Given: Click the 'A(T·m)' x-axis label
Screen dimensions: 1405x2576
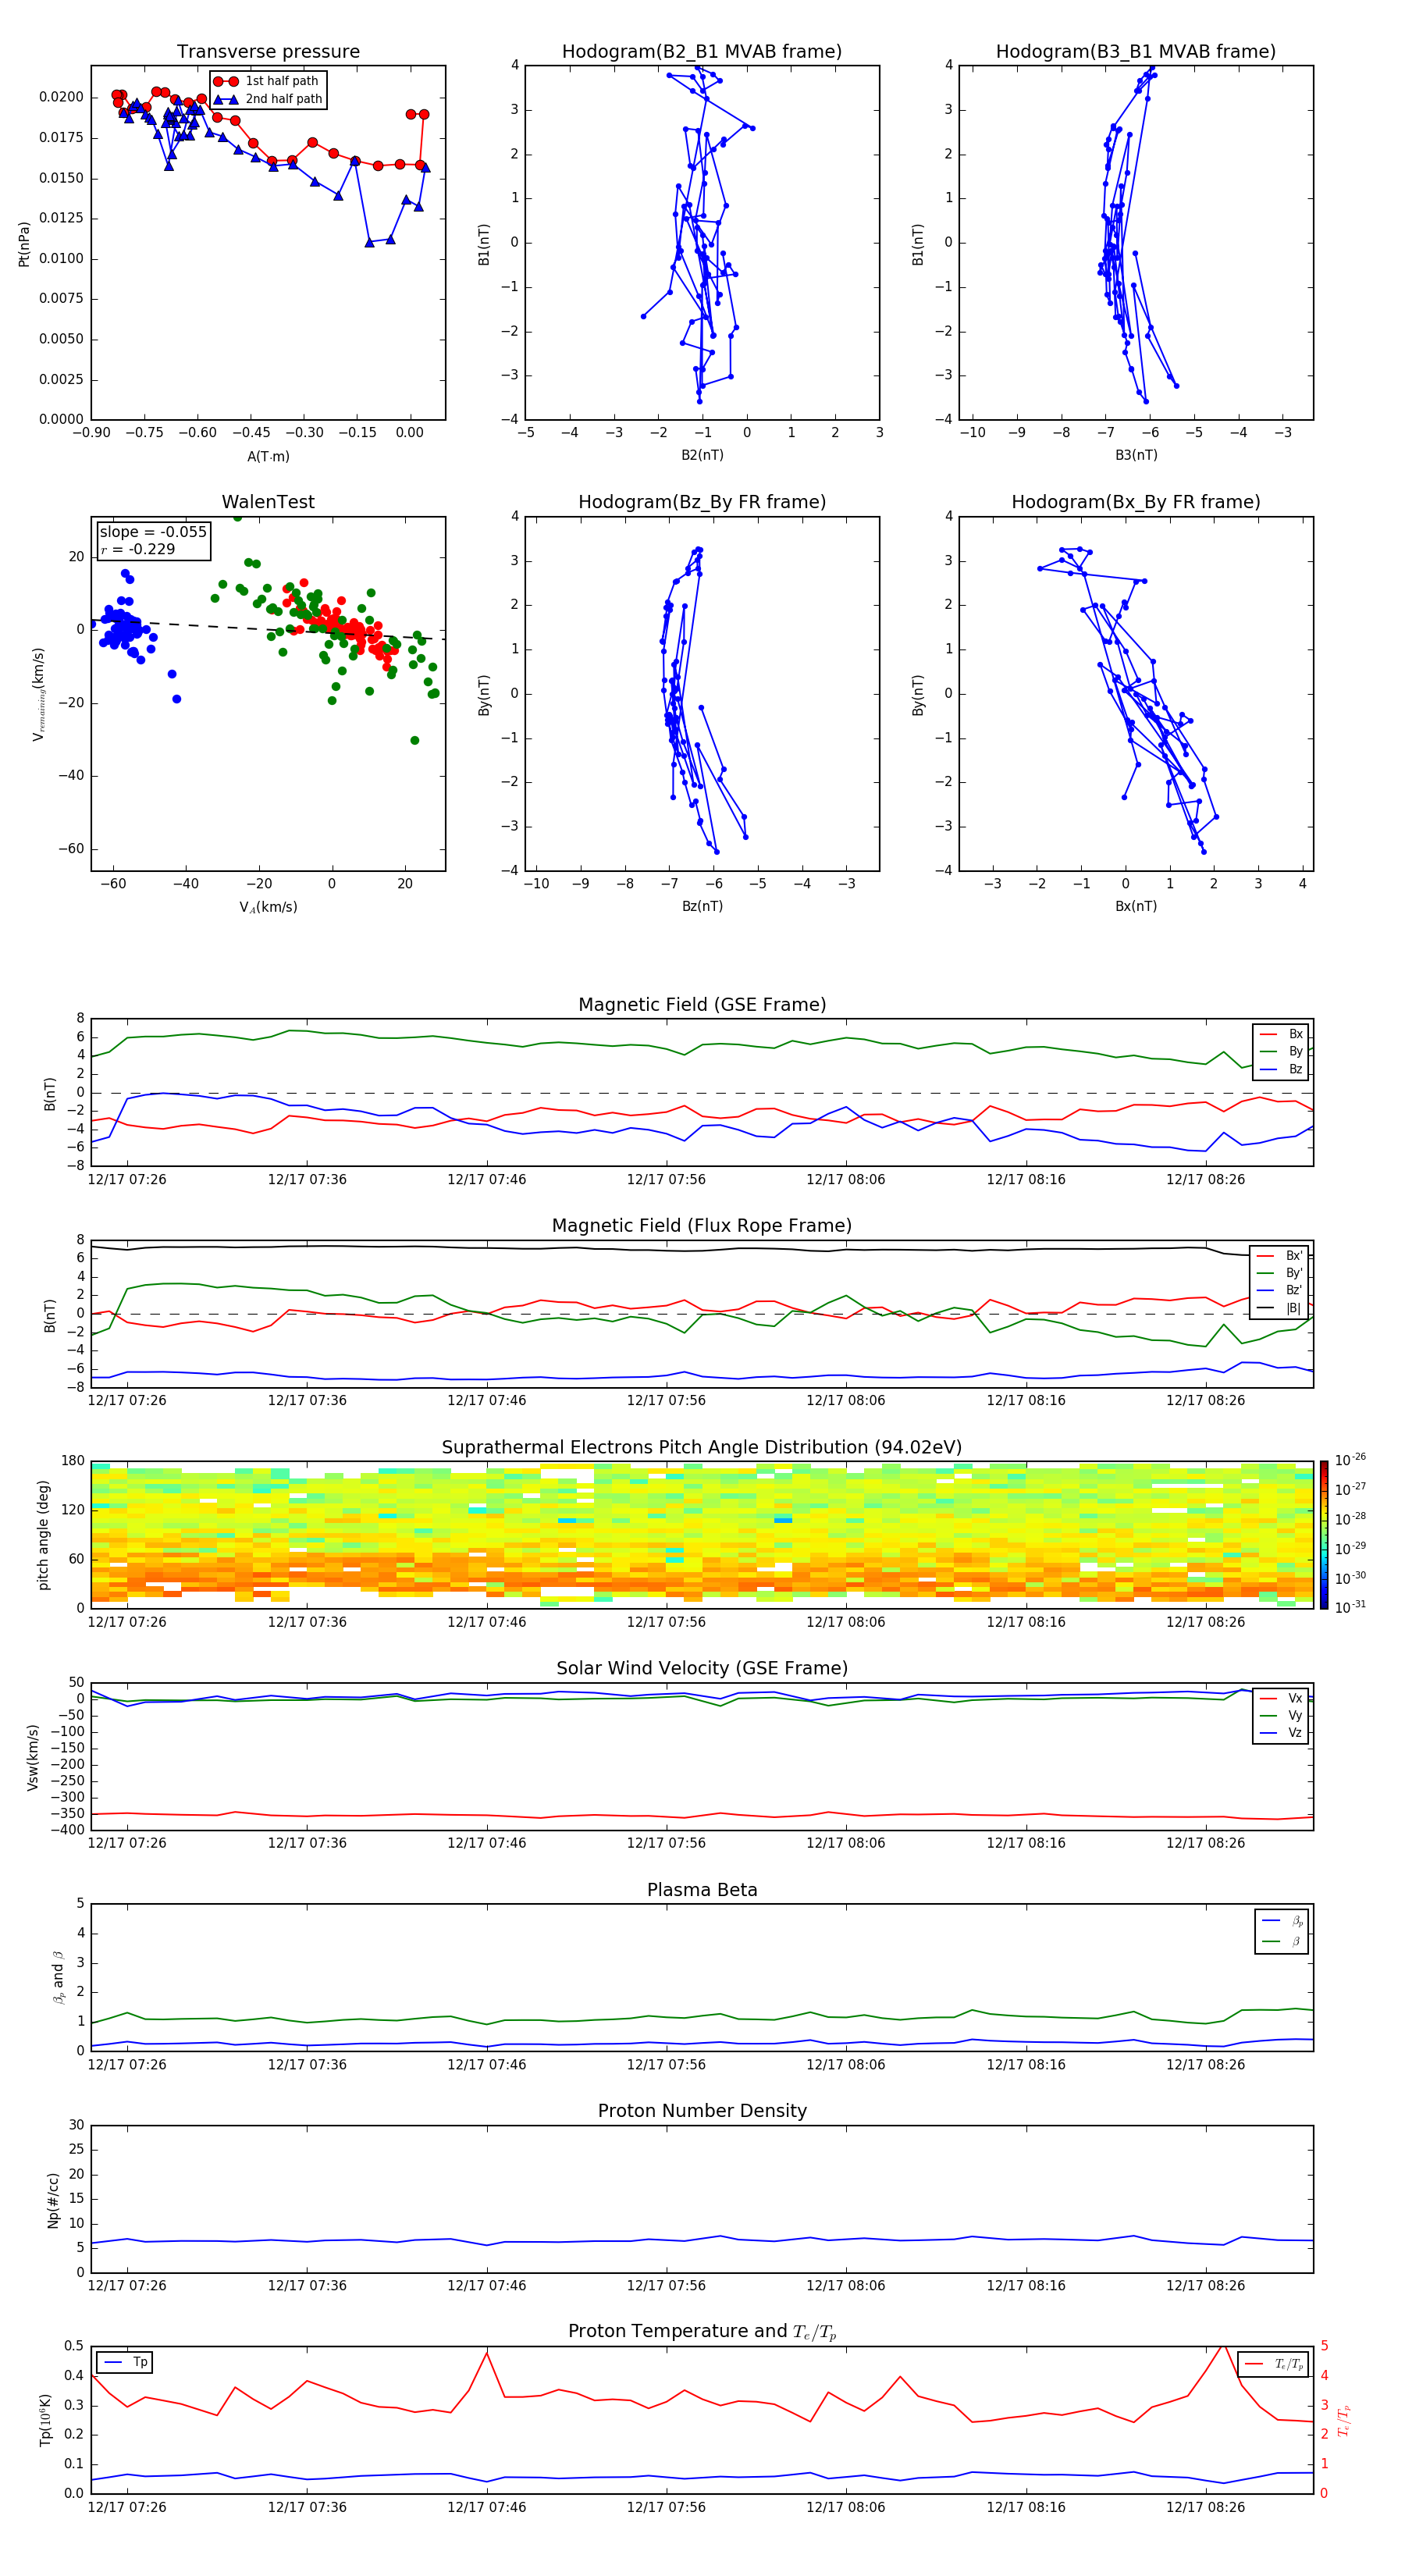Looking at the screenshot, I should click(x=268, y=456).
